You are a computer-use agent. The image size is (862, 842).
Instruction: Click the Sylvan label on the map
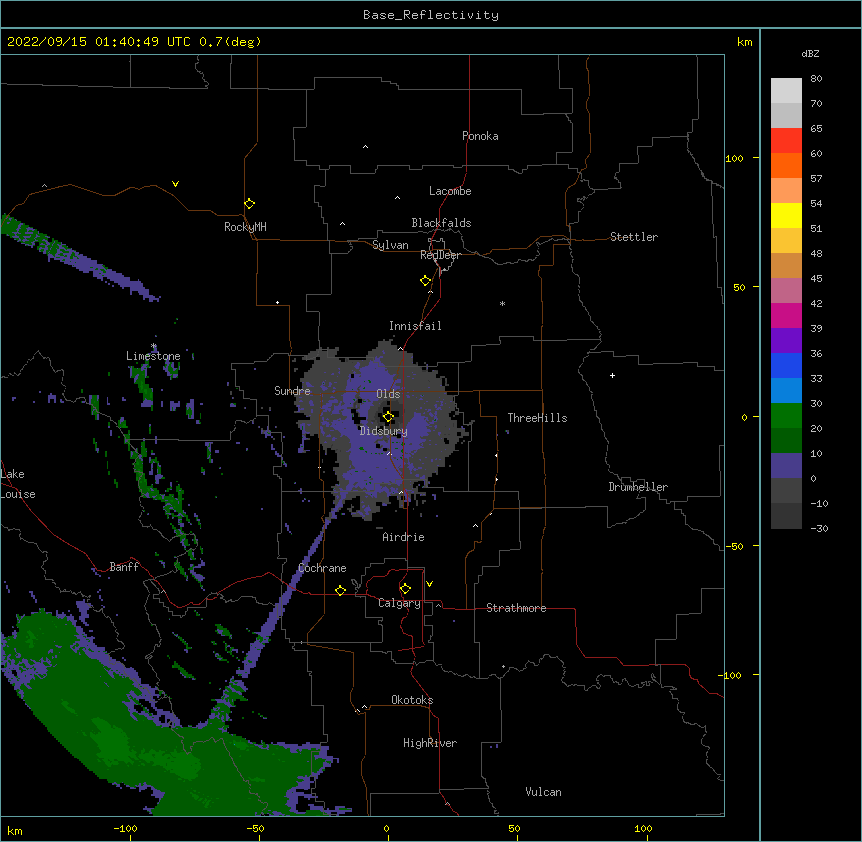tap(390, 245)
